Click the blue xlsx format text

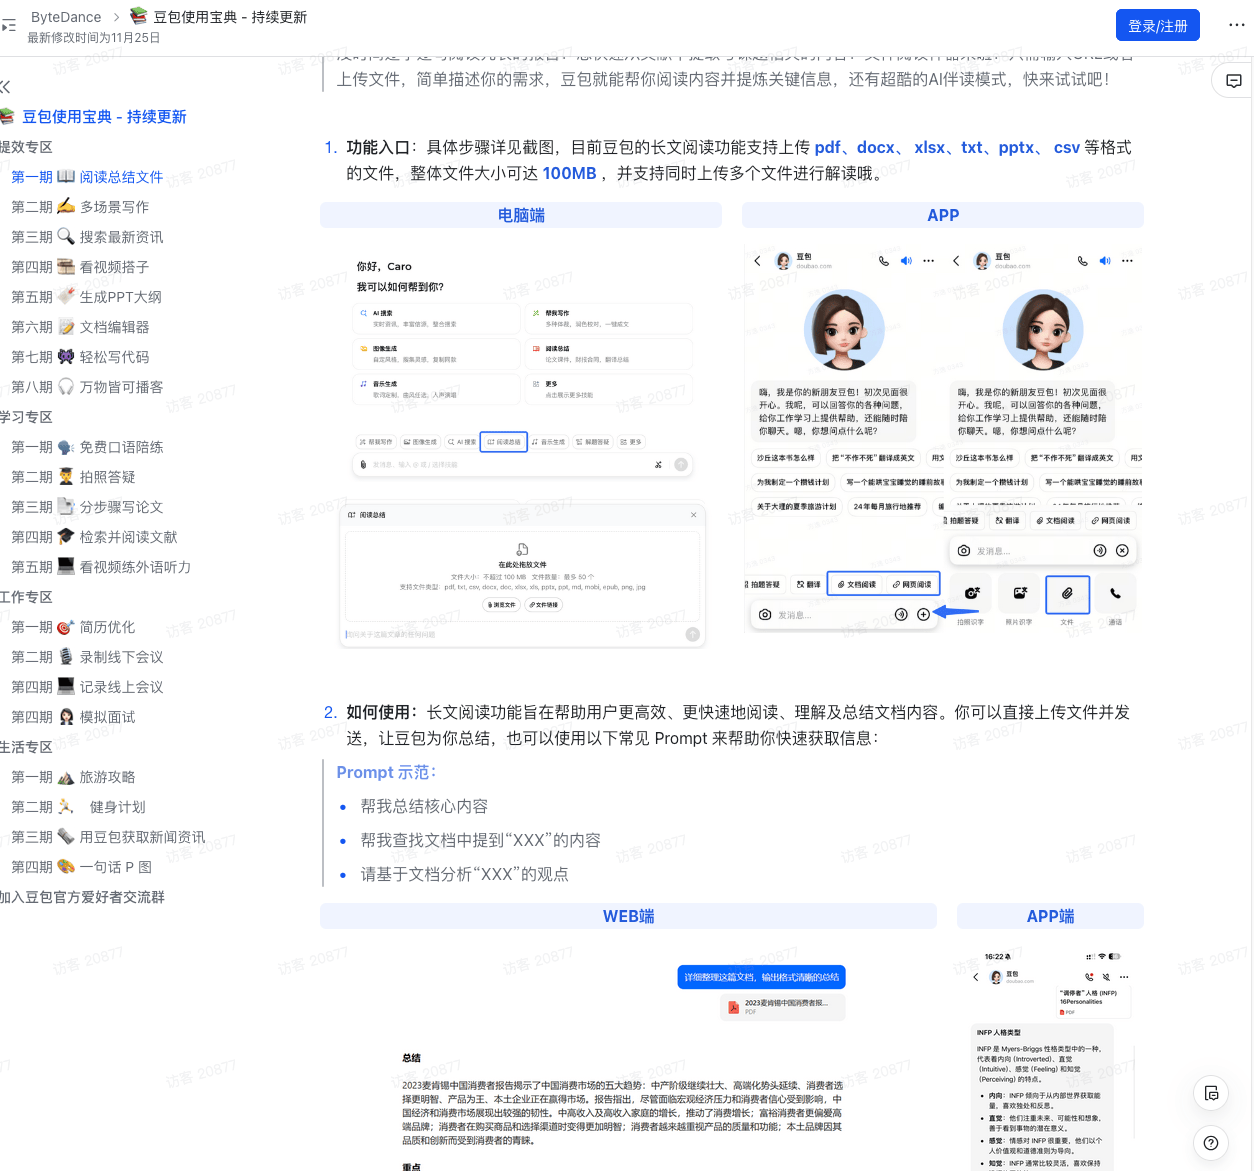pyautogui.click(x=929, y=147)
